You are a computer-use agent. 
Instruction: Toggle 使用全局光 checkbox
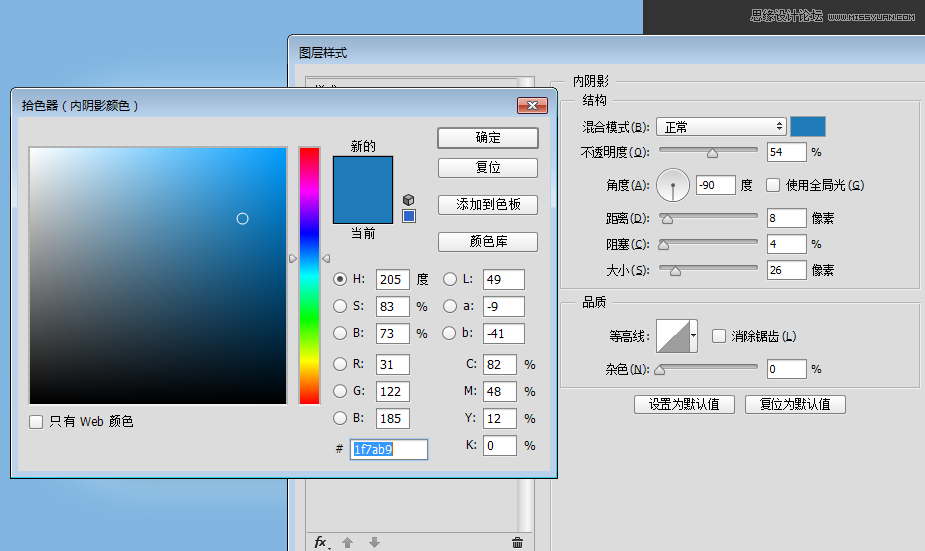[x=773, y=185]
